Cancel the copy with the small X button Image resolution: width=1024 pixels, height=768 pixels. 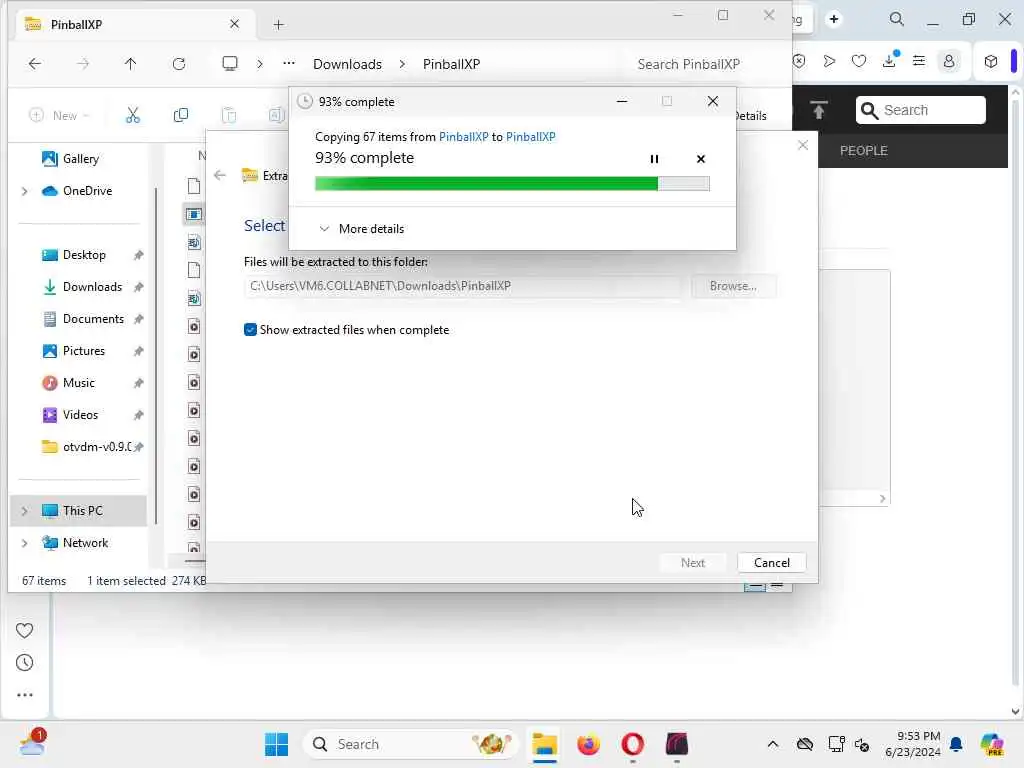(701, 159)
